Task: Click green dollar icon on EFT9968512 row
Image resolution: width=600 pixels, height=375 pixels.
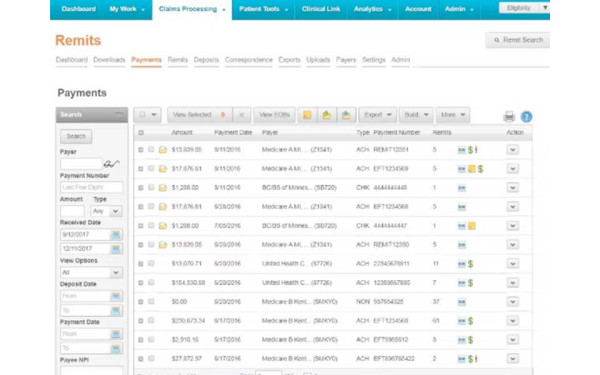Action: tap(470, 340)
